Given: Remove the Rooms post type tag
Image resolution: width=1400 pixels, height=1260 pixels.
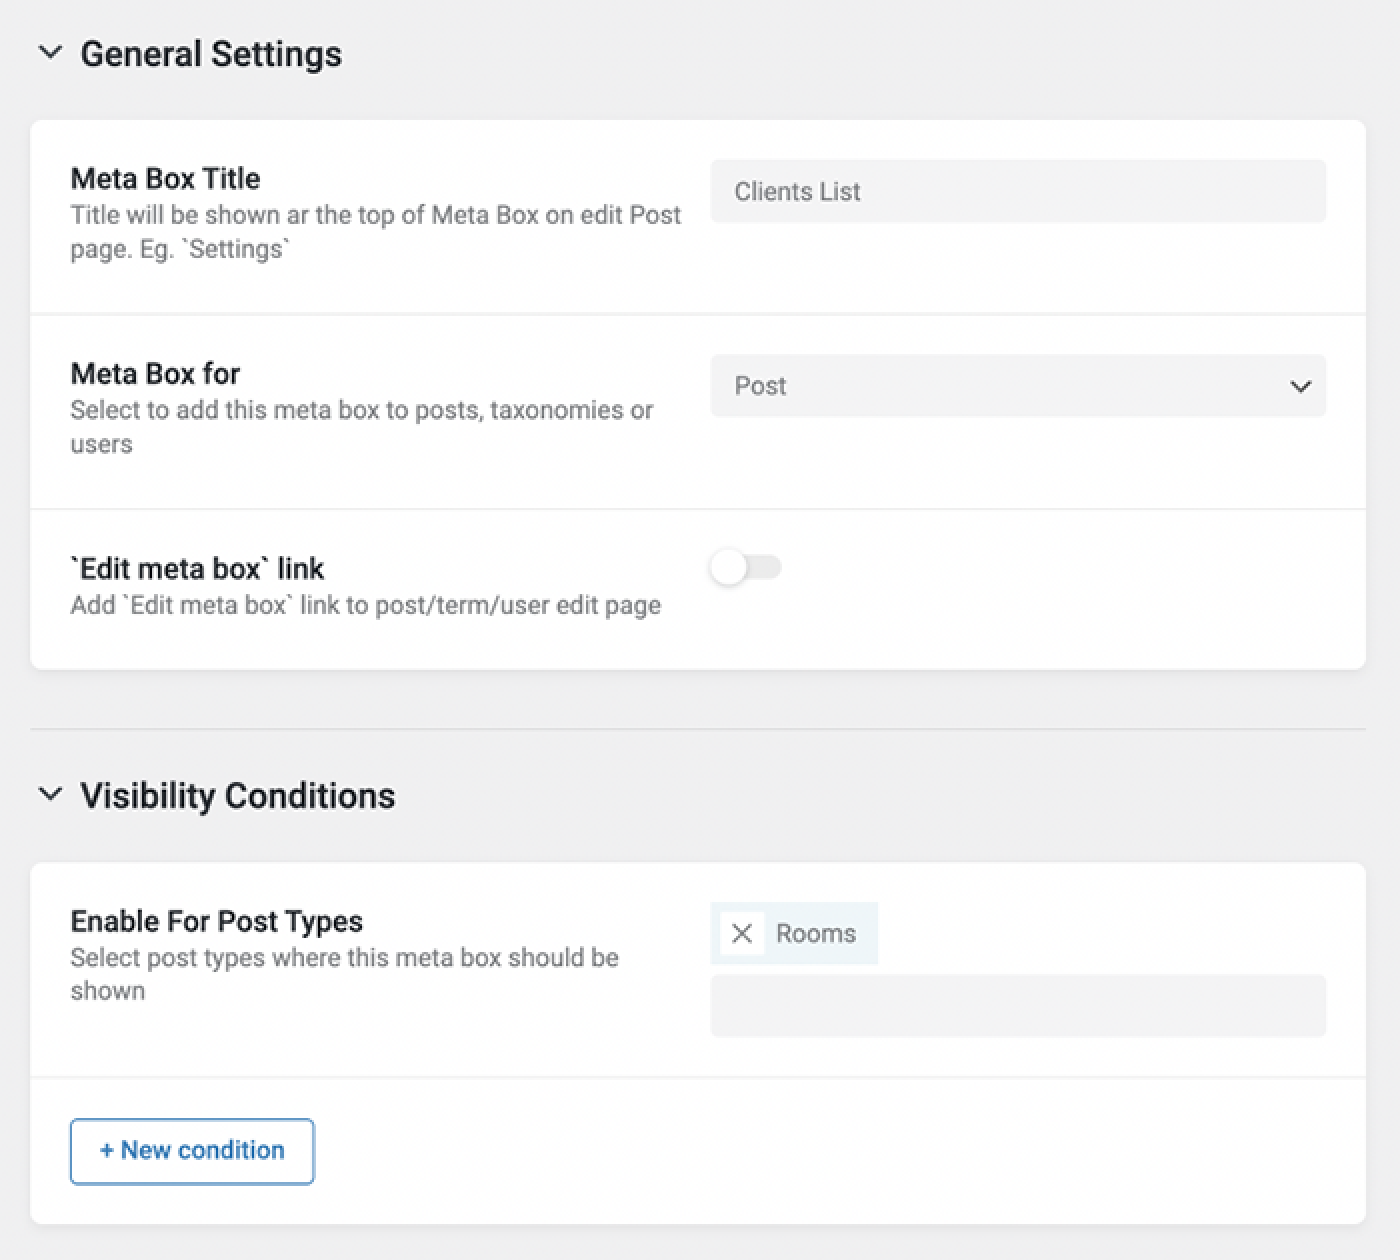Looking at the screenshot, I should 742,934.
